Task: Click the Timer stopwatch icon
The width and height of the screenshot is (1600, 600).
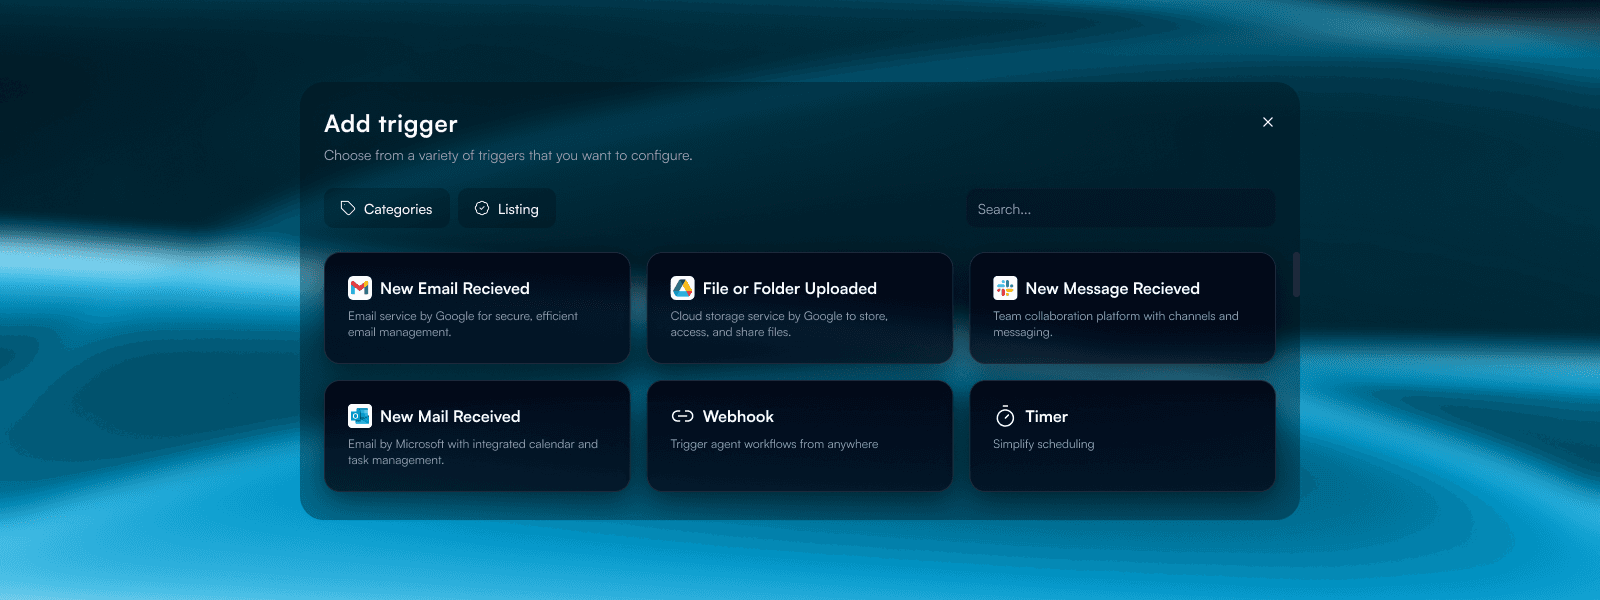Action: click(x=1005, y=416)
